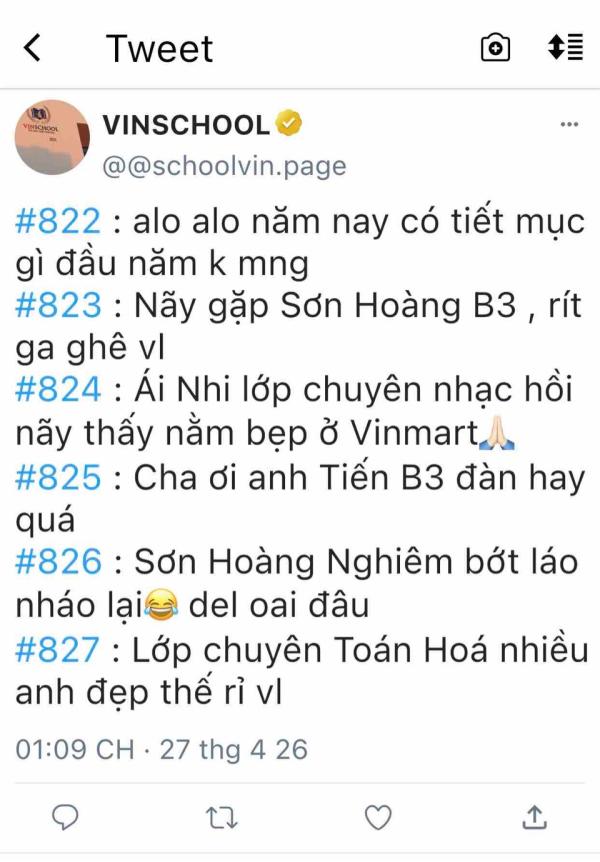Open the VINSCHOOL profile picture

[x=52, y=137]
